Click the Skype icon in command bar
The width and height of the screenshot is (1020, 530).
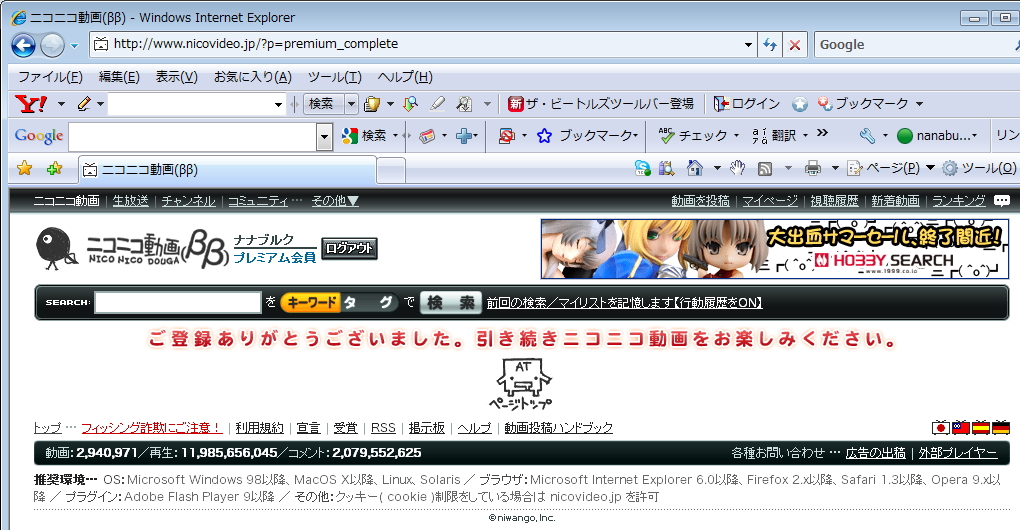tap(642, 168)
